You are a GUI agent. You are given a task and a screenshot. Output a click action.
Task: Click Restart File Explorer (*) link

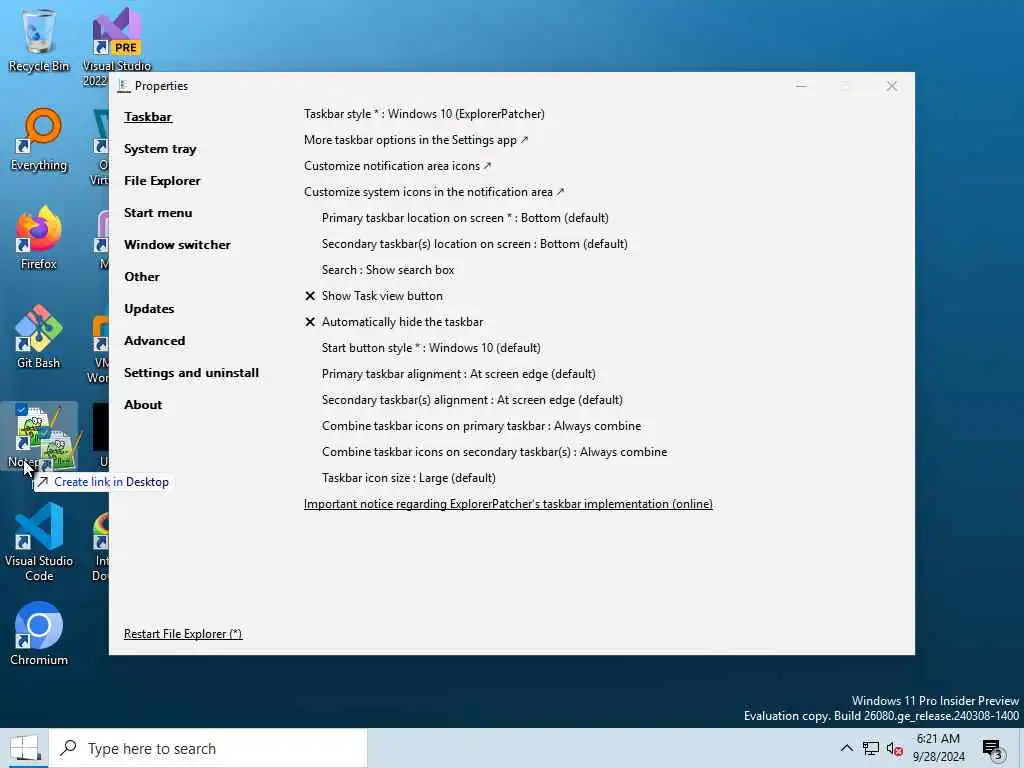(183, 634)
